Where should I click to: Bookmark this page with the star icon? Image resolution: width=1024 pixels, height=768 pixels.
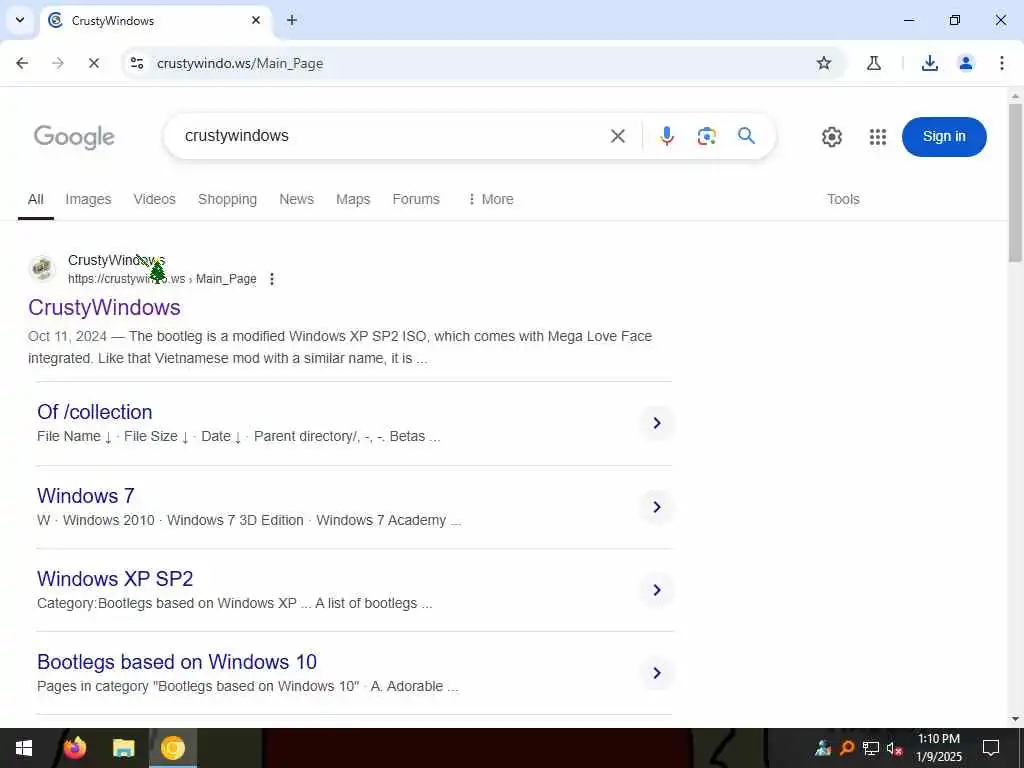824,63
